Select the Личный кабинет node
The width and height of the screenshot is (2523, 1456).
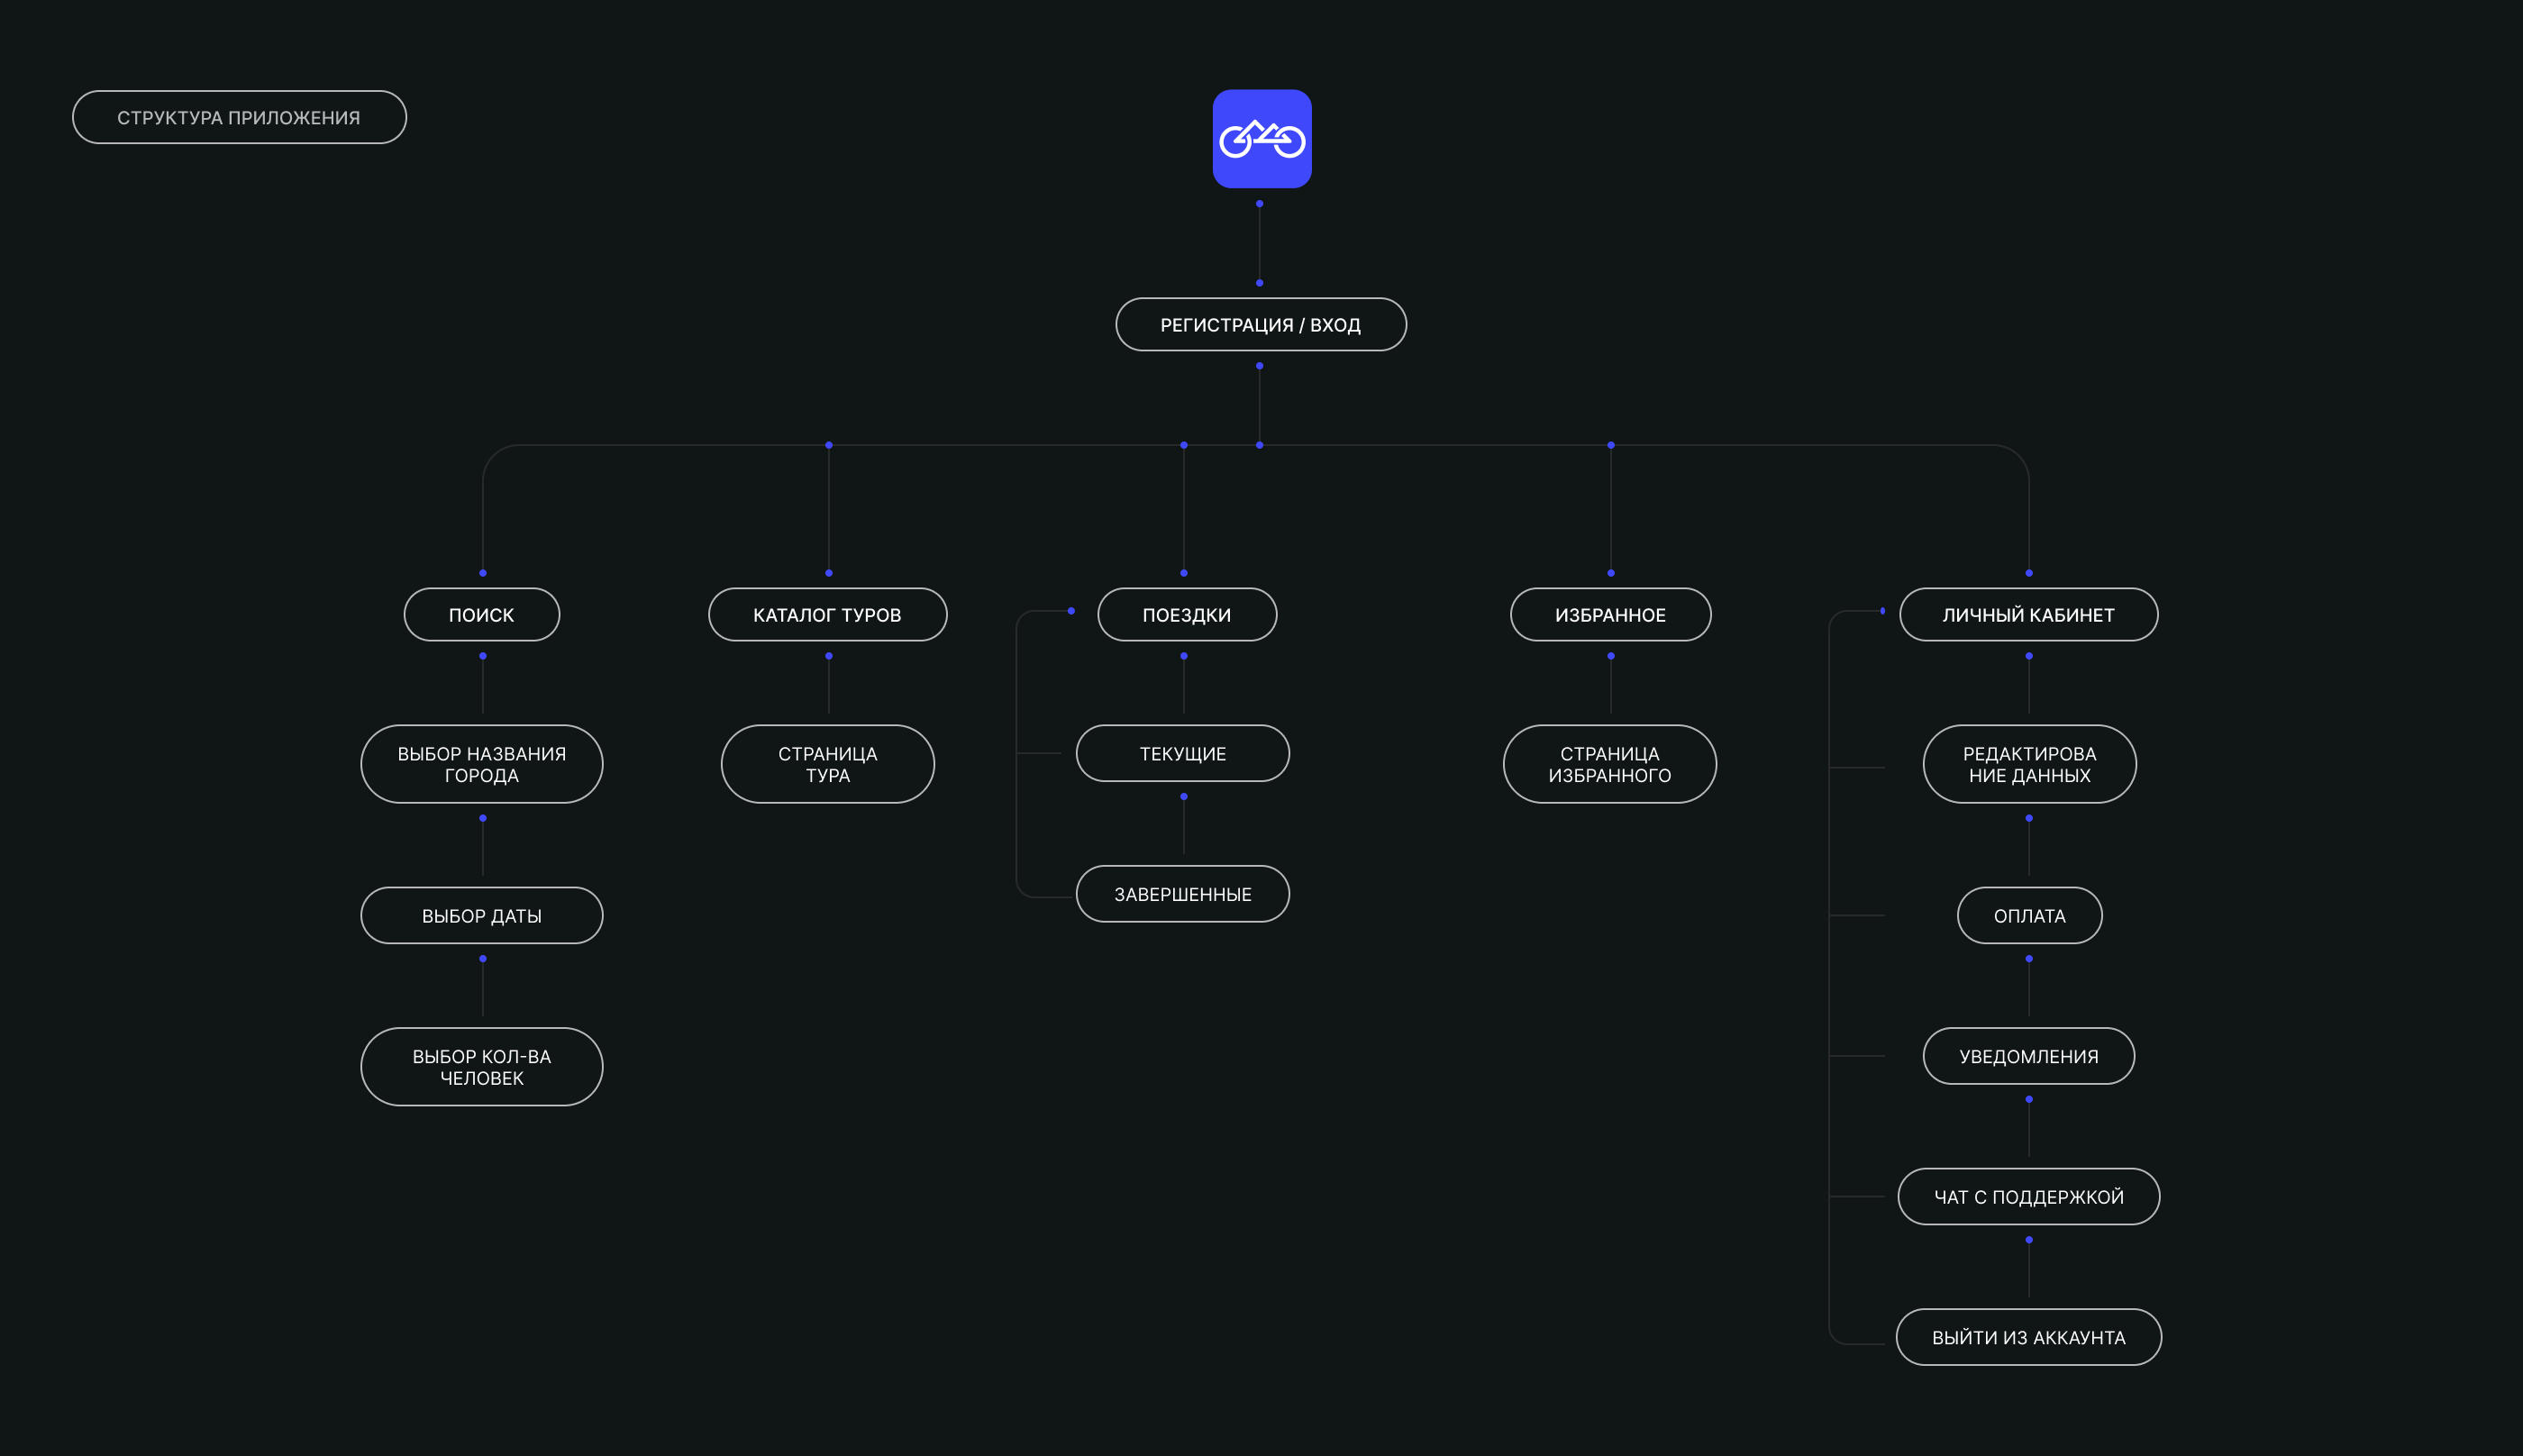tap(2028, 615)
